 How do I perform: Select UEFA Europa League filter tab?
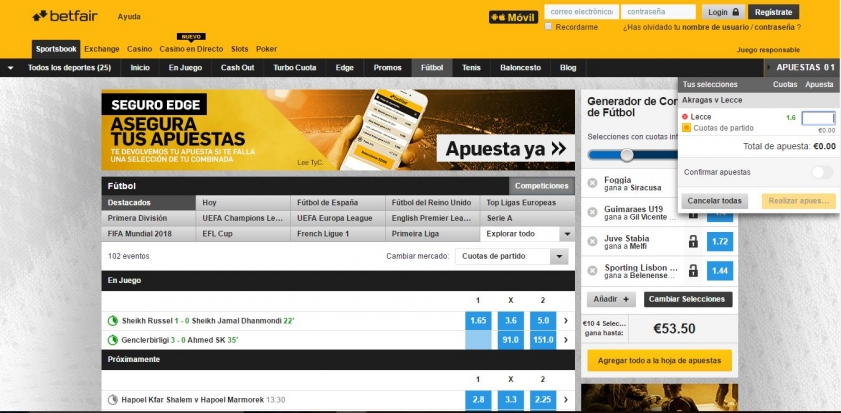338,218
